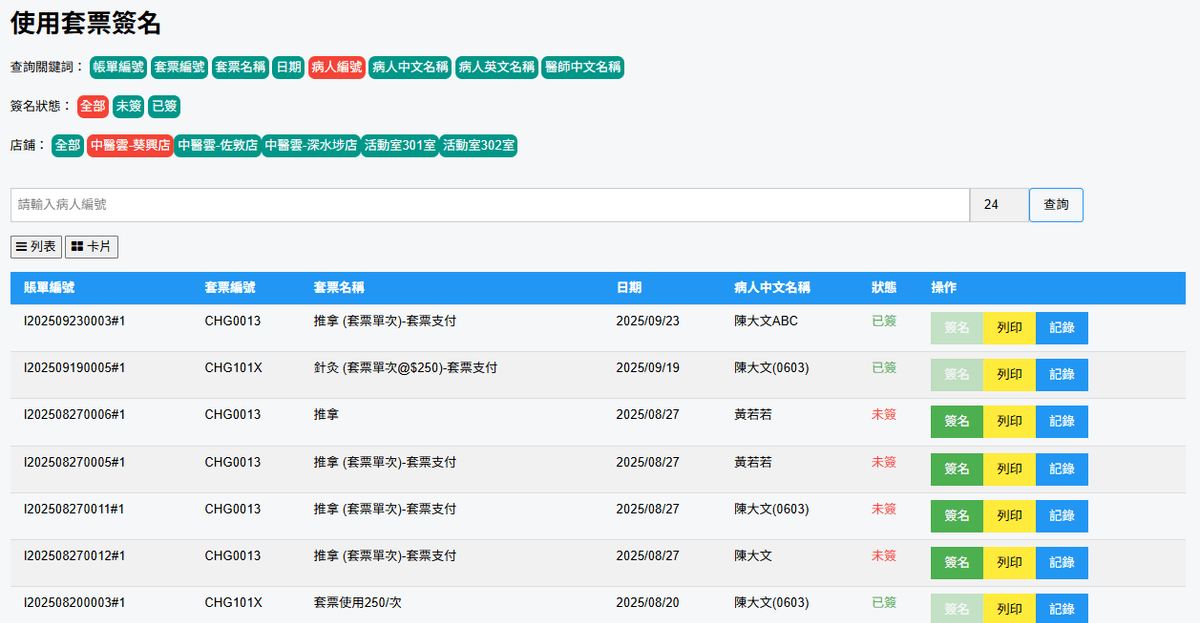This screenshot has height=623, width=1200.
Task: Filter by store 活動室301室
Action: pyautogui.click(x=399, y=145)
